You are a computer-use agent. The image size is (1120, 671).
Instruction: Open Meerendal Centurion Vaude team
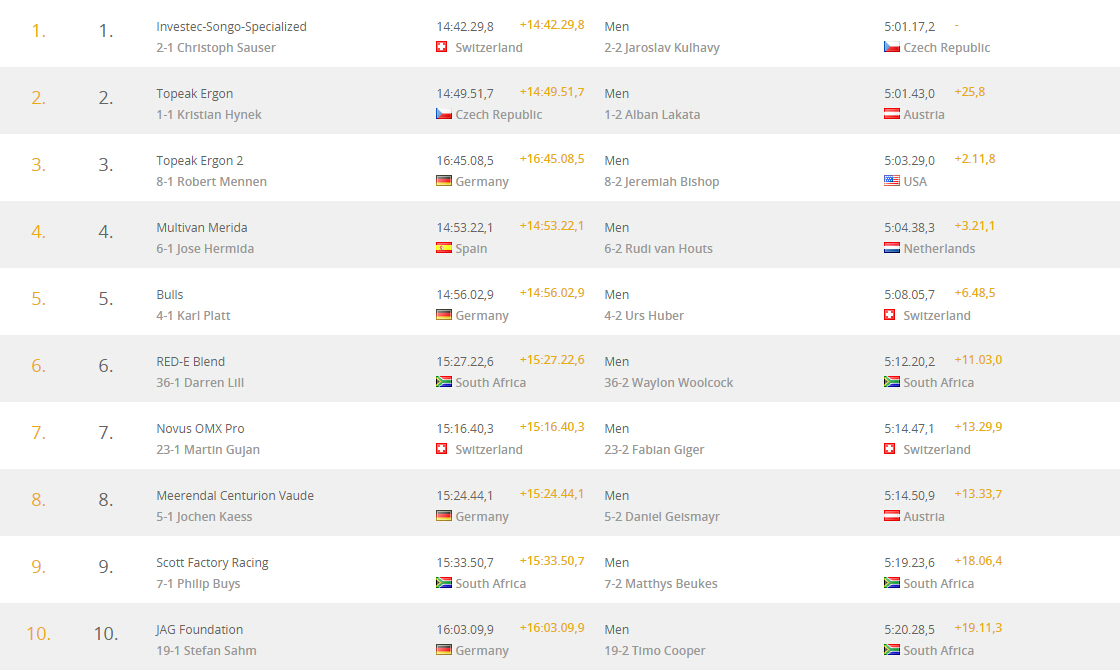pyautogui.click(x=235, y=495)
